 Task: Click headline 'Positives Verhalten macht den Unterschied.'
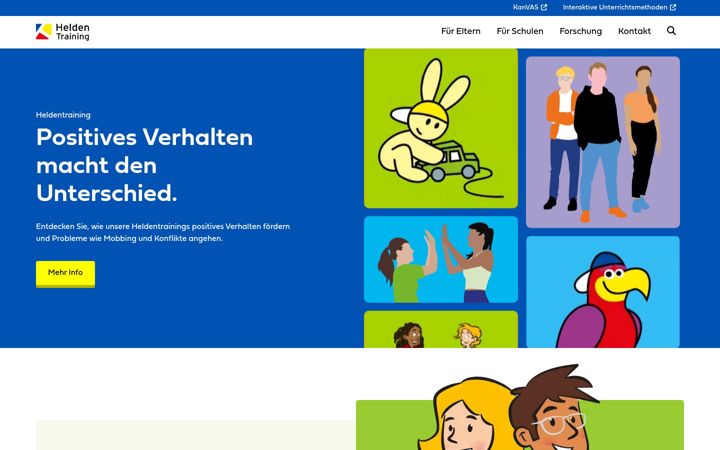(x=144, y=165)
